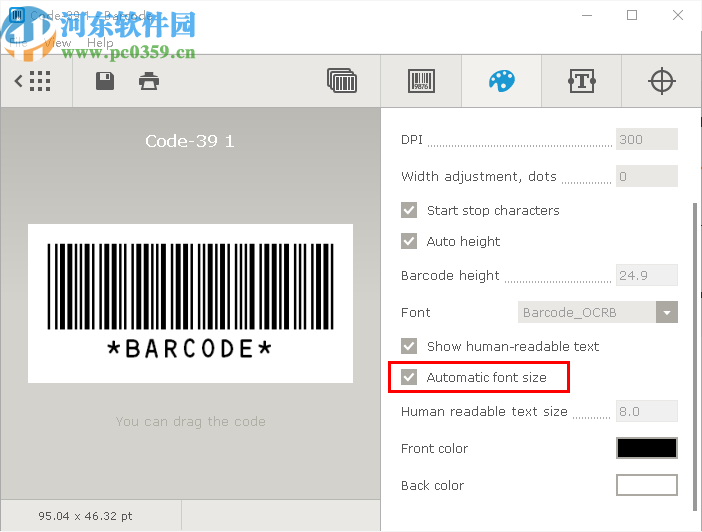Open the File menu

pos(18,43)
